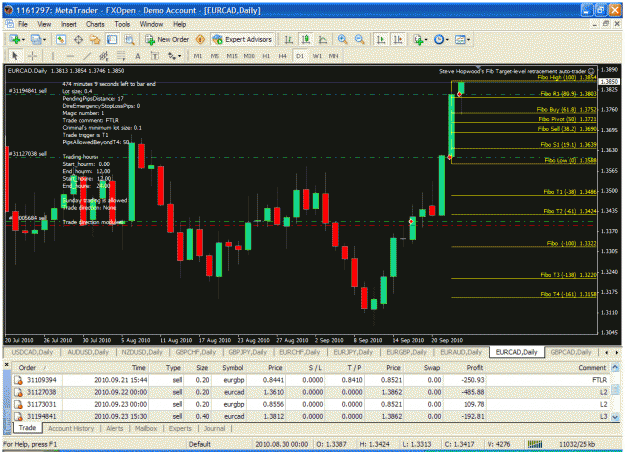Switch to the USDCAD,Daily chart tab
The width and height of the screenshot is (625, 452).
pos(32,352)
